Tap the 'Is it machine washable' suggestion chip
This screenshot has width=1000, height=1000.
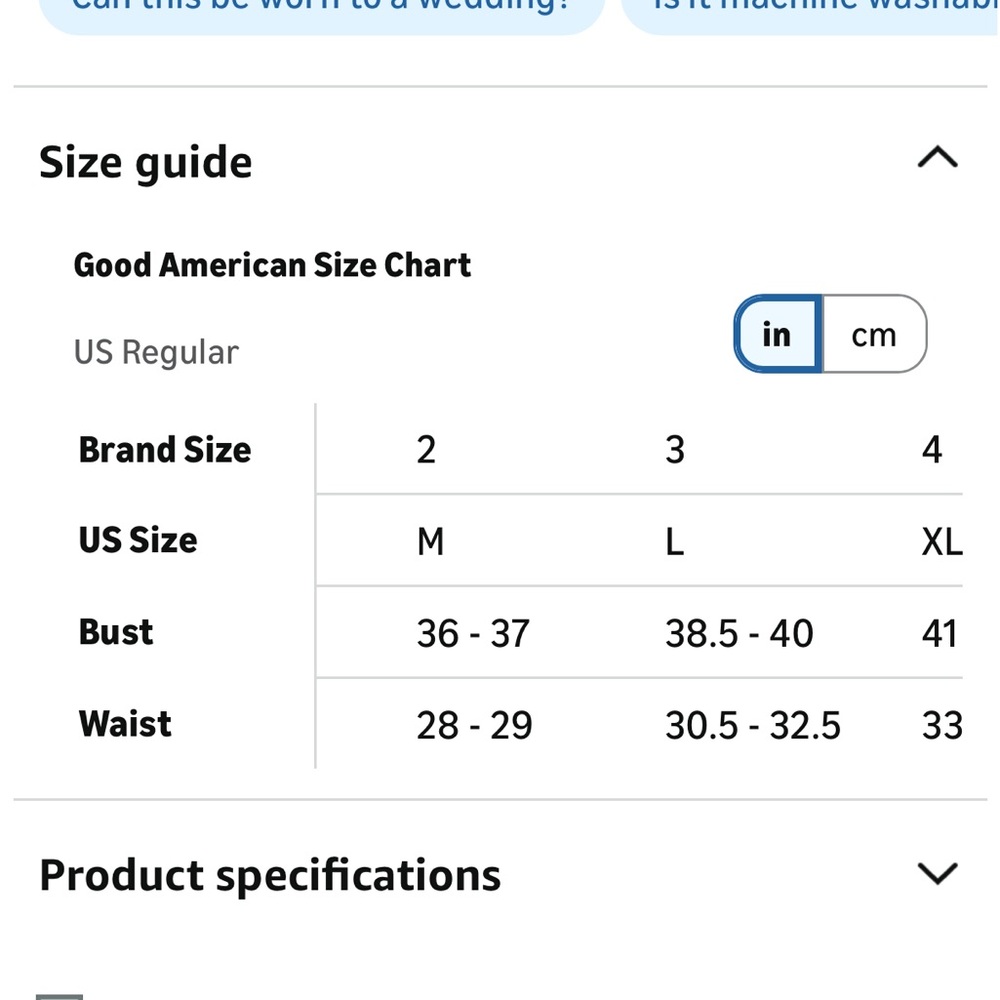pos(810,13)
